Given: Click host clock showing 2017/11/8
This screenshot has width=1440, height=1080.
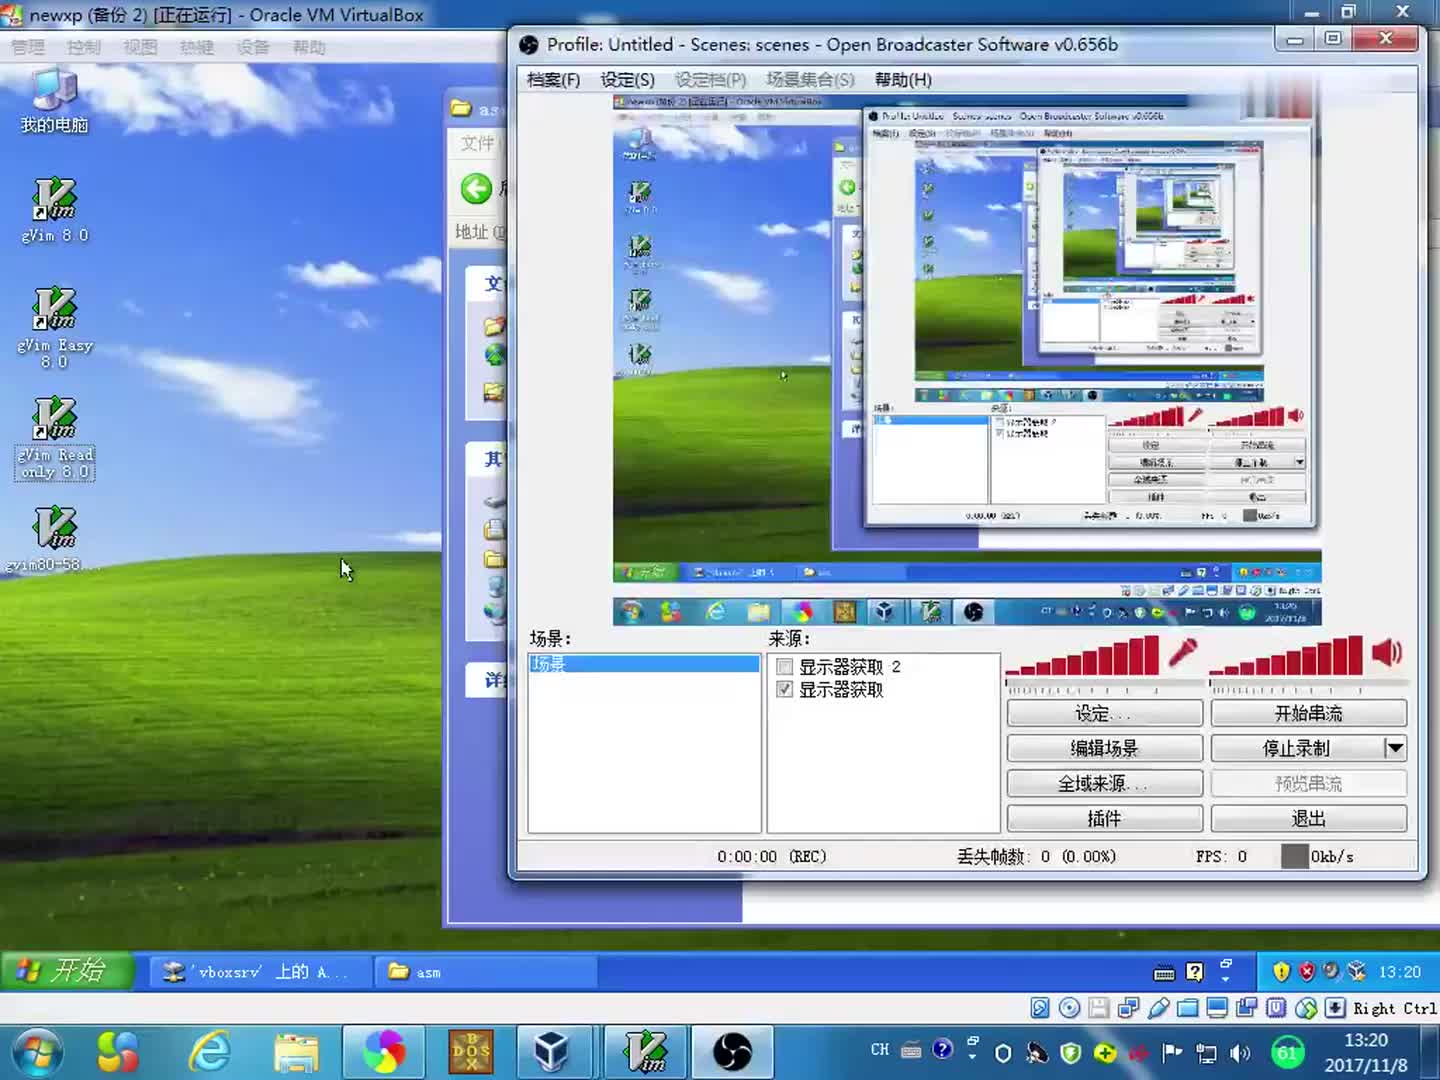Looking at the screenshot, I should point(1365,1052).
